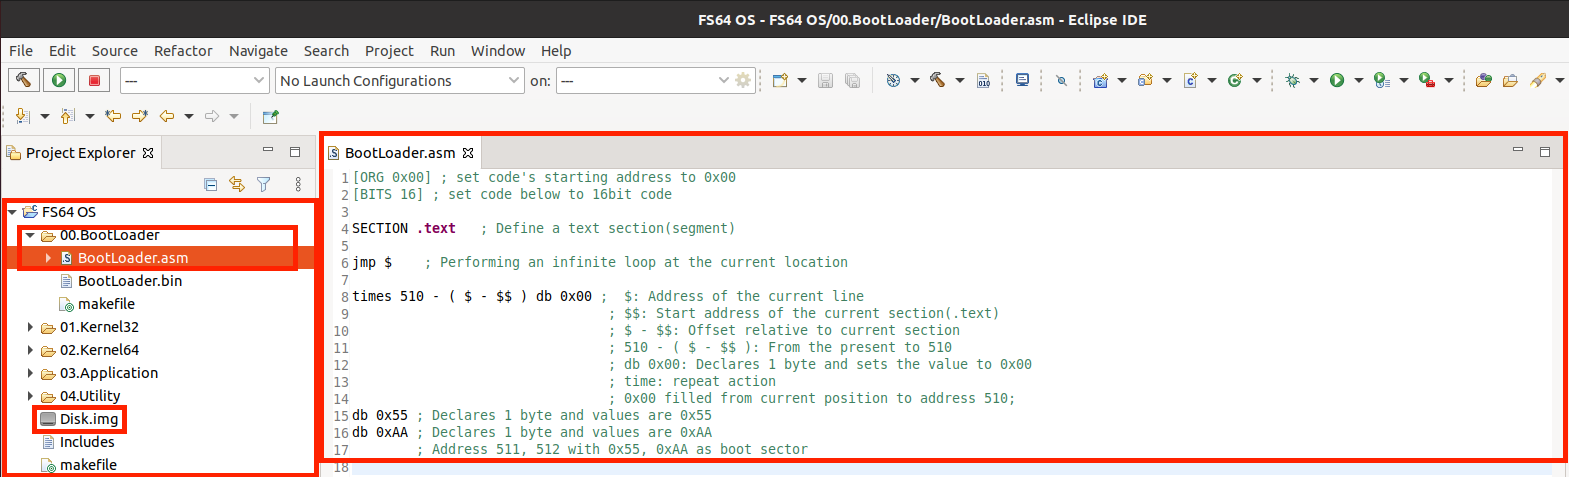This screenshot has width=1569, height=477.
Task: Open the Back history dropdown arrow
Action: tap(189, 116)
